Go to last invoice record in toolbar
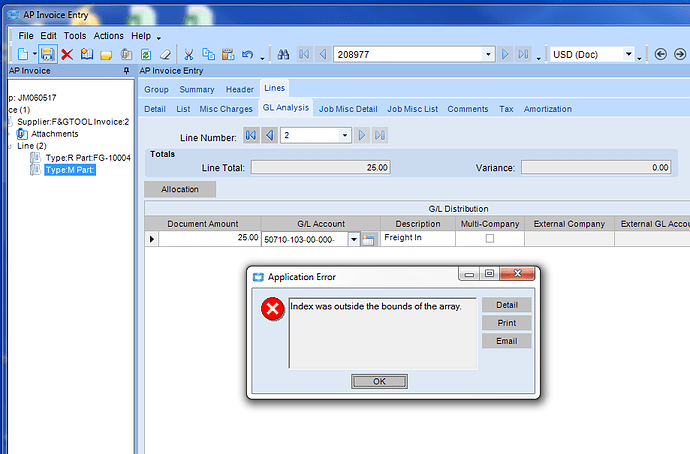 pos(523,55)
